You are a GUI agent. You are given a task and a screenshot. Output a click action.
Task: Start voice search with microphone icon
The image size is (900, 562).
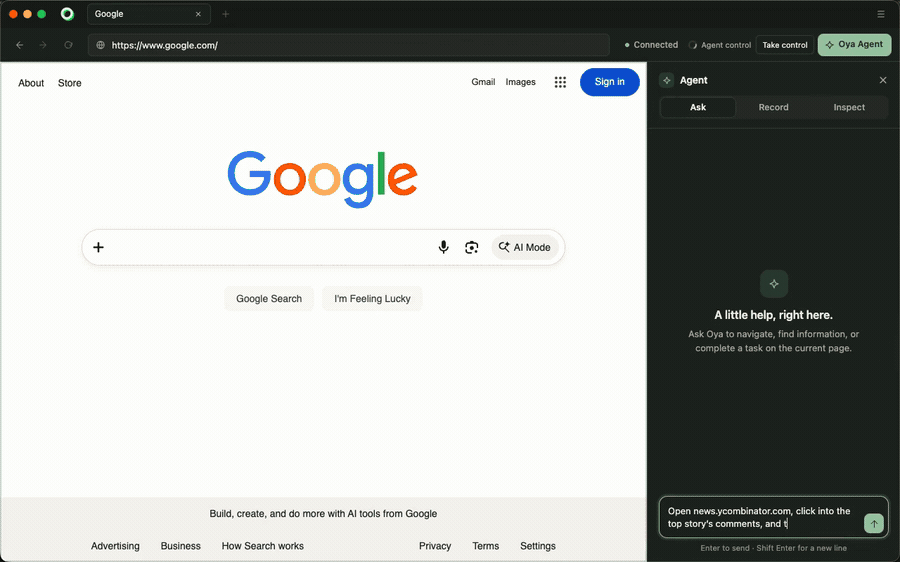point(443,247)
